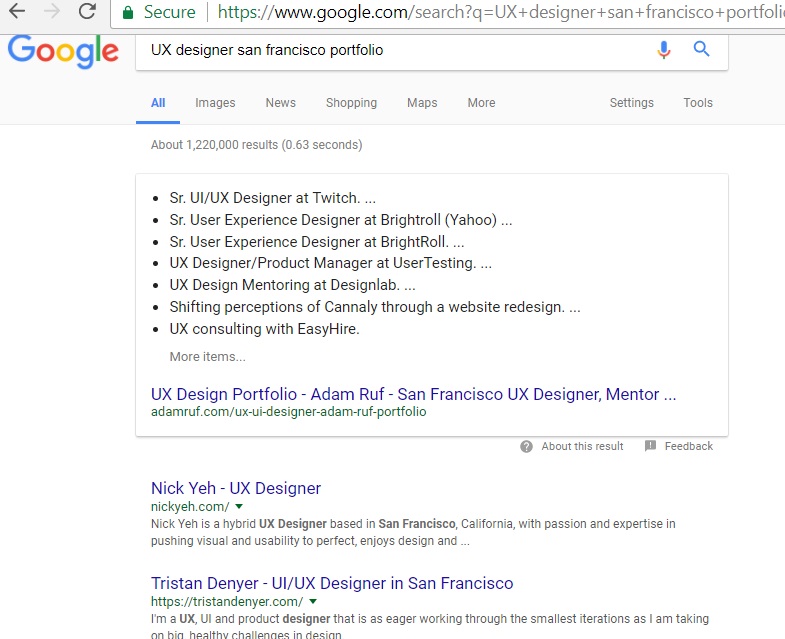Click the adamruf.com green URL
This screenshot has width=785, height=639.
point(288,412)
